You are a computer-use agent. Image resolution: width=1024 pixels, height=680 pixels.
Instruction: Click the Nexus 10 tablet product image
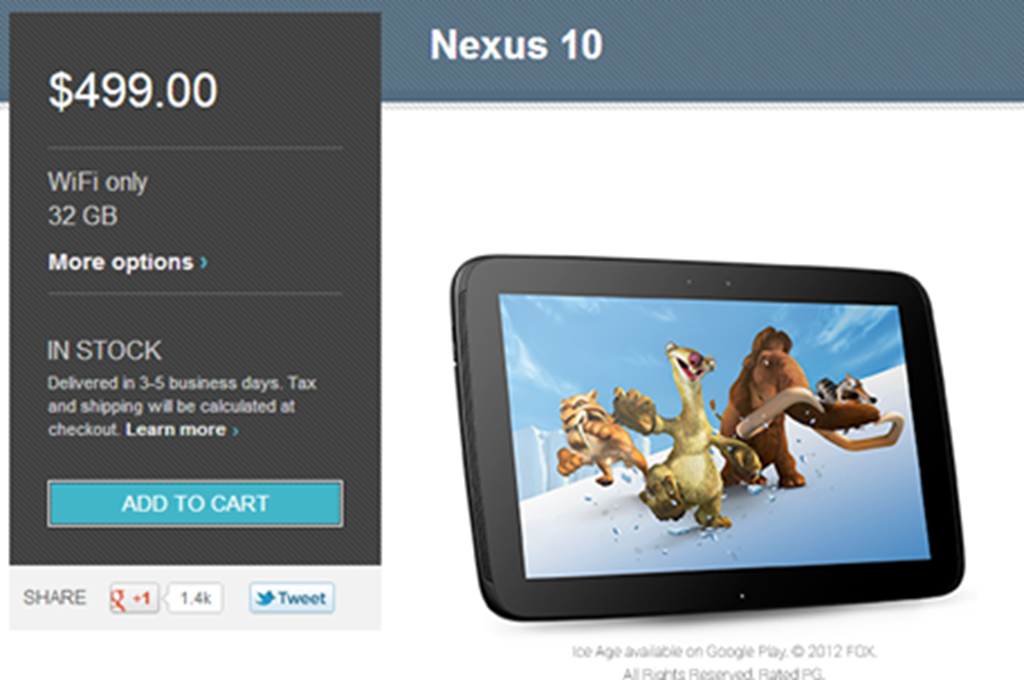[x=708, y=437]
